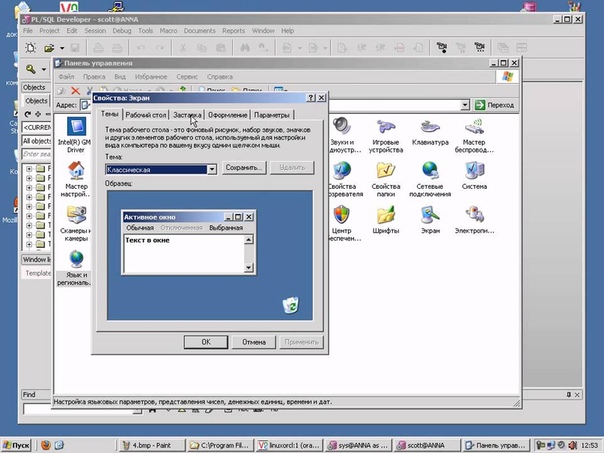Click the Пуск start button
Screen dimensions: 604x453
(19, 445)
